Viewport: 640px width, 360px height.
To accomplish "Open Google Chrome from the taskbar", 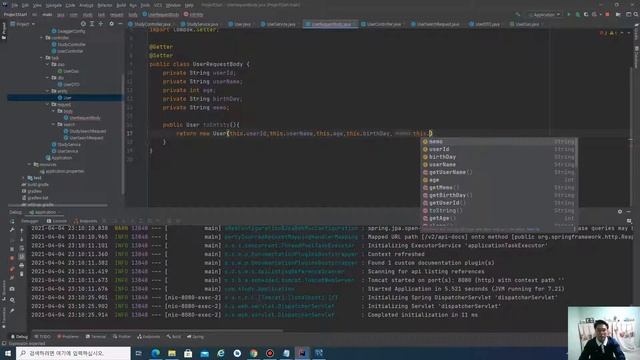I will [253, 353].
